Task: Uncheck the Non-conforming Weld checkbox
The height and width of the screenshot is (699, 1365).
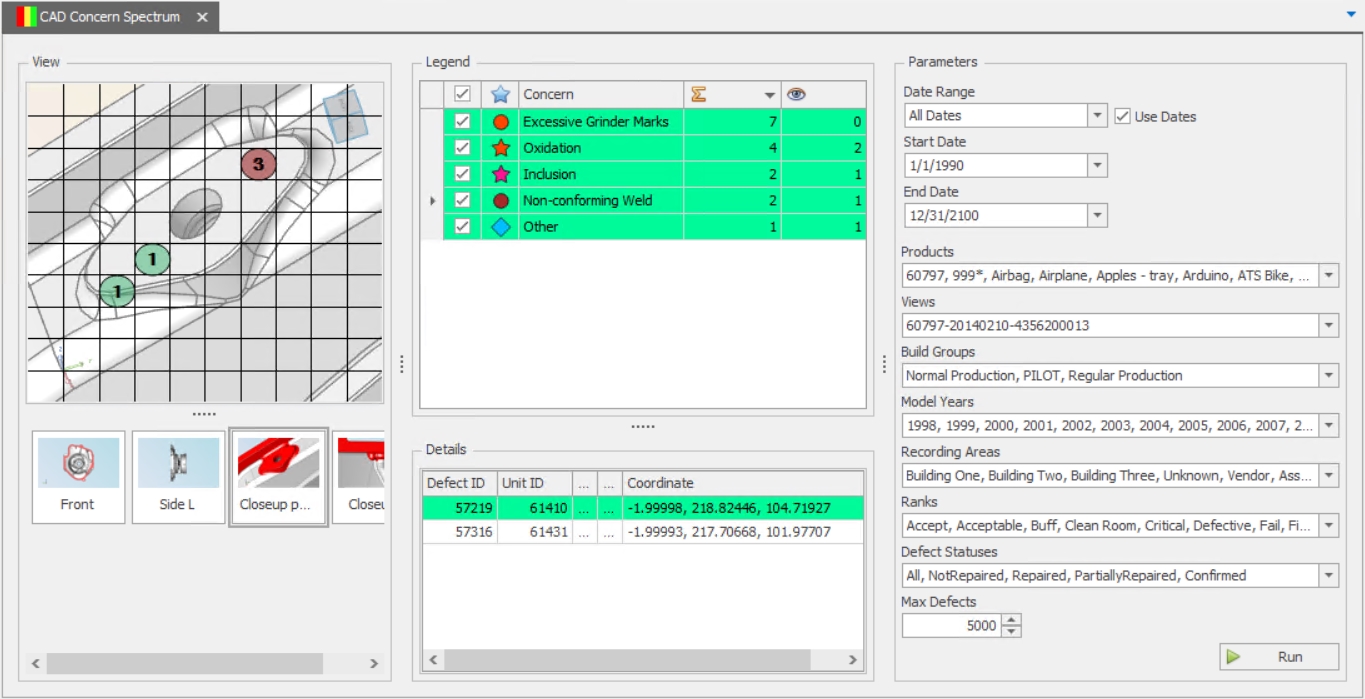Action: (462, 200)
